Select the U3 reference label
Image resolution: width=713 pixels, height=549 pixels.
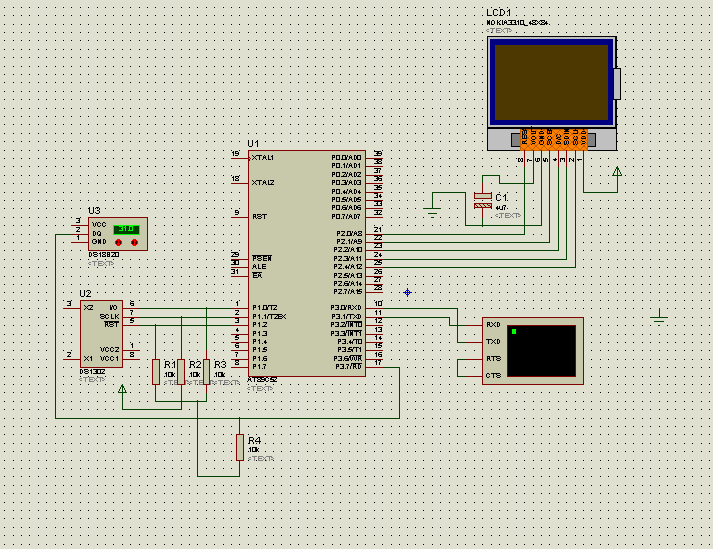pyautogui.click(x=94, y=211)
